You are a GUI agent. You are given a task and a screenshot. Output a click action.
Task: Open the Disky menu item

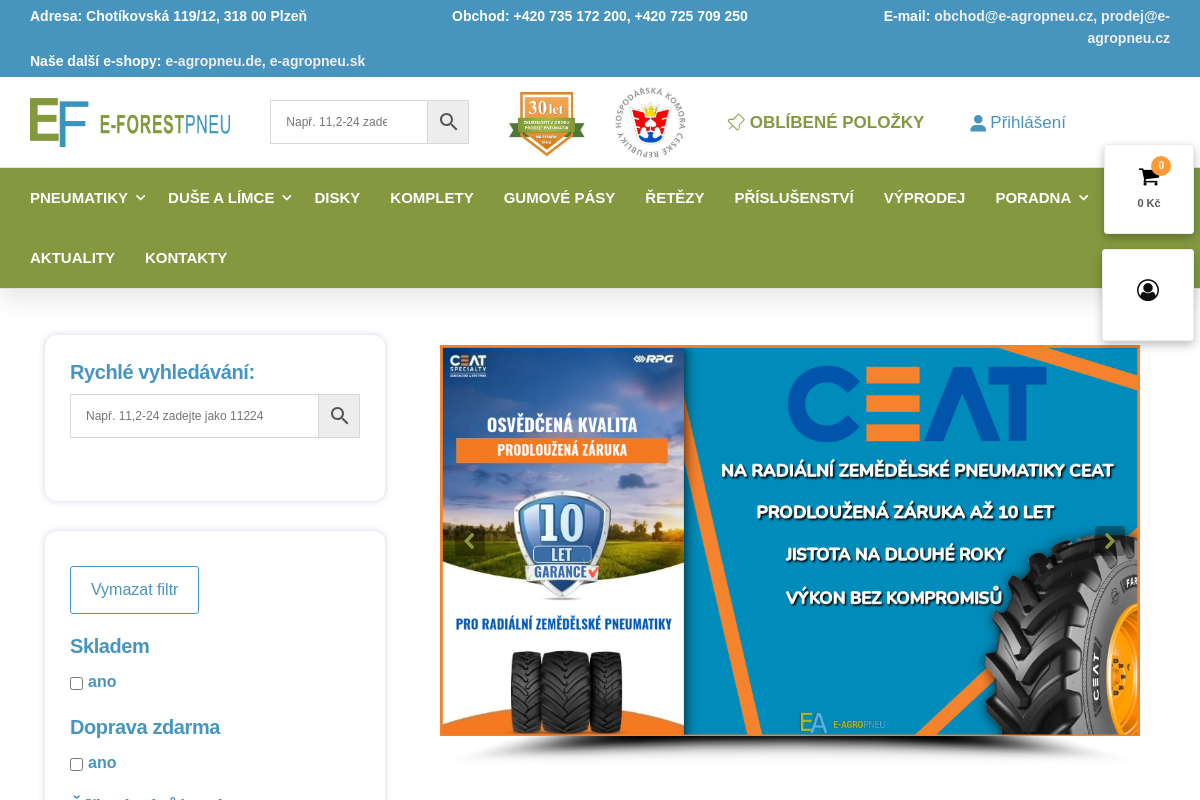[x=337, y=198]
